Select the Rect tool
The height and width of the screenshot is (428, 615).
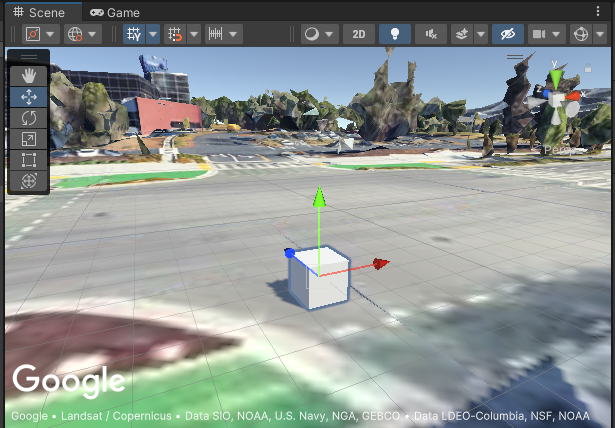tap(28, 160)
